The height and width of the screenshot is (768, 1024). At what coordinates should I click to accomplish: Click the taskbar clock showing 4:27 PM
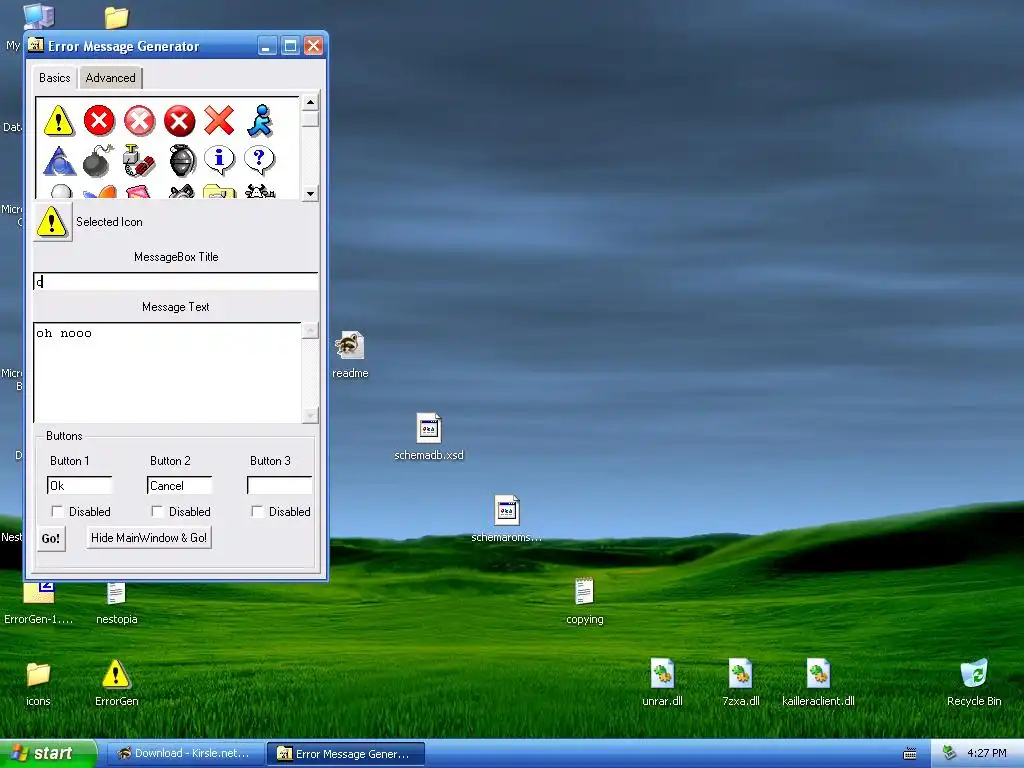pos(987,754)
